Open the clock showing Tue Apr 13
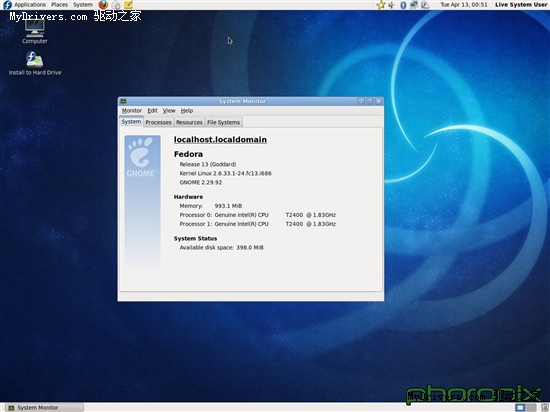 click(464, 5)
